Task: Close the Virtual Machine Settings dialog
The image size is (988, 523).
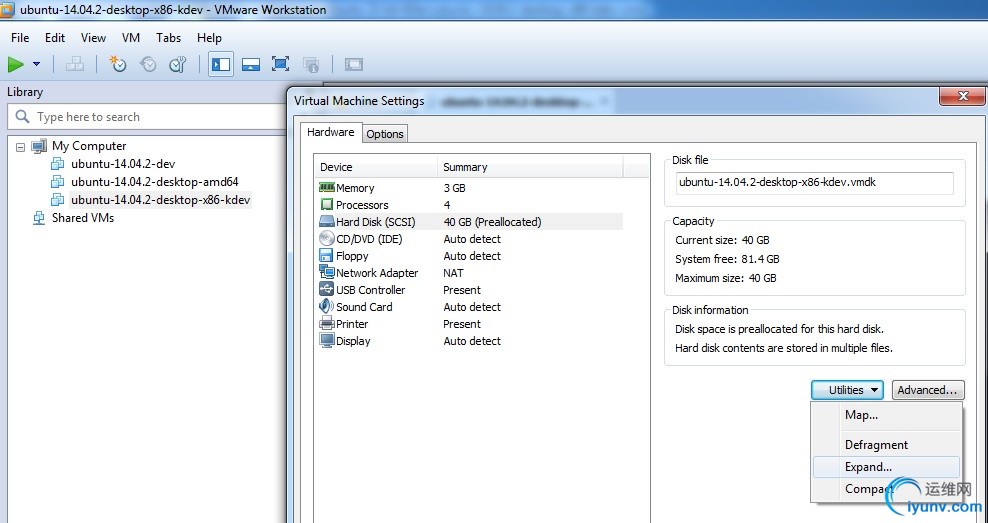Action: click(x=962, y=96)
